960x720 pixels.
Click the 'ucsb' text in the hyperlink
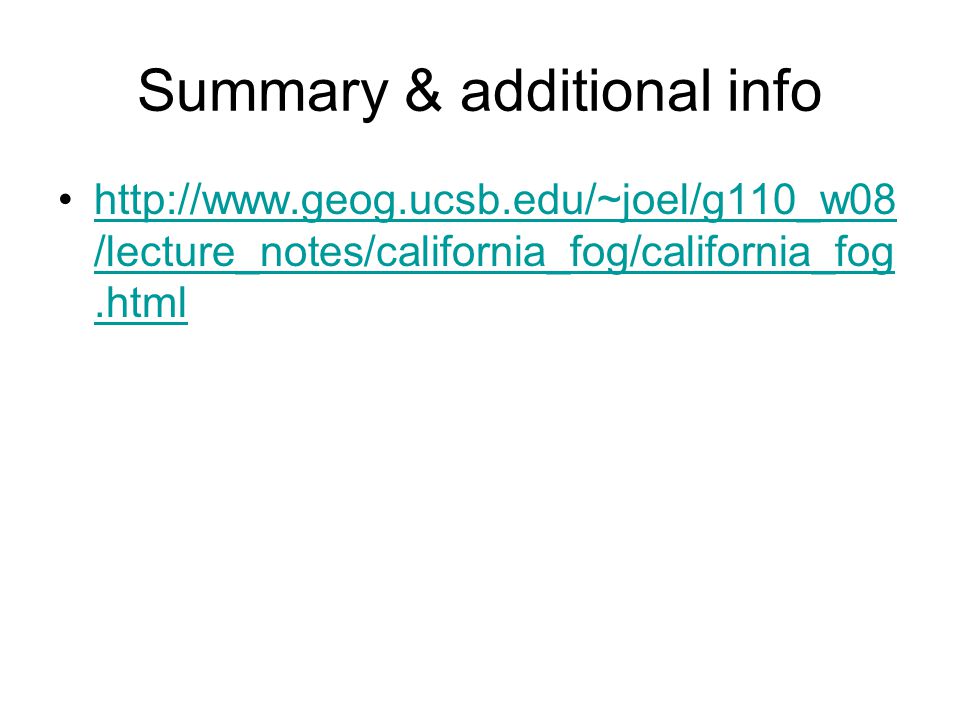pyautogui.click(x=450, y=201)
